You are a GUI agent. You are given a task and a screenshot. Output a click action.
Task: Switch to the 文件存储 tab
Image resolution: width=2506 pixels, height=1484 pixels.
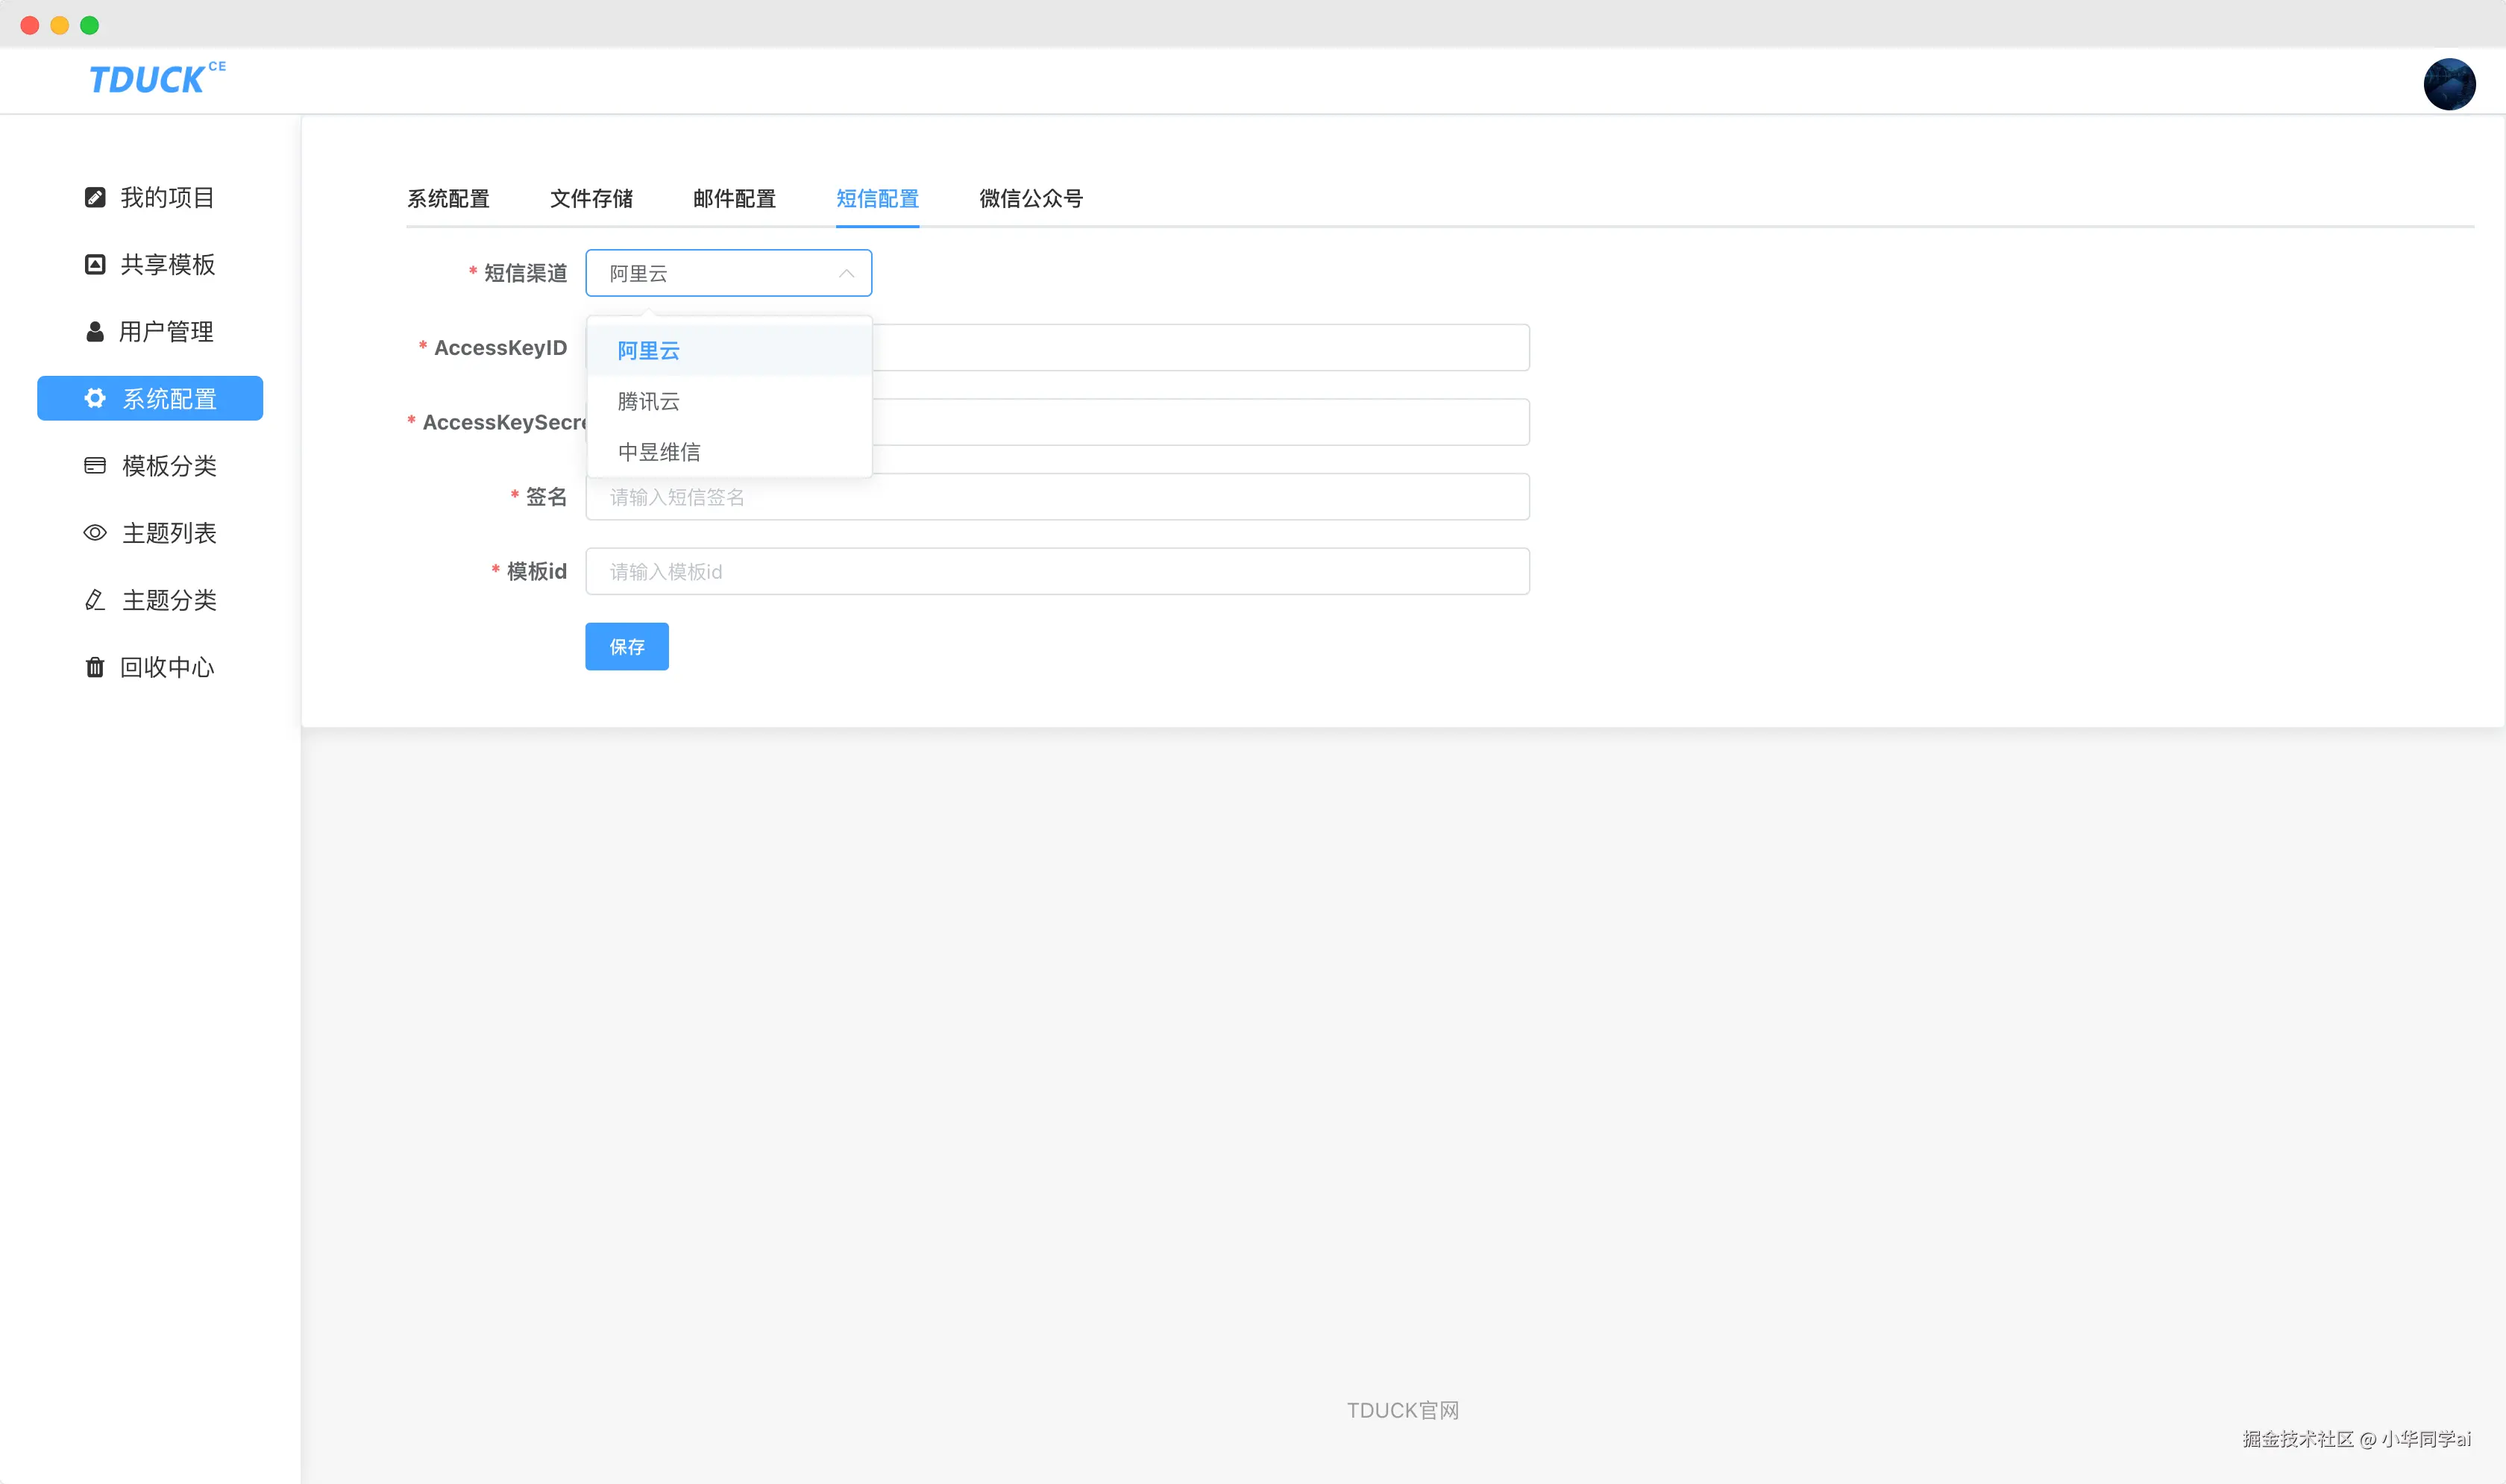(591, 198)
